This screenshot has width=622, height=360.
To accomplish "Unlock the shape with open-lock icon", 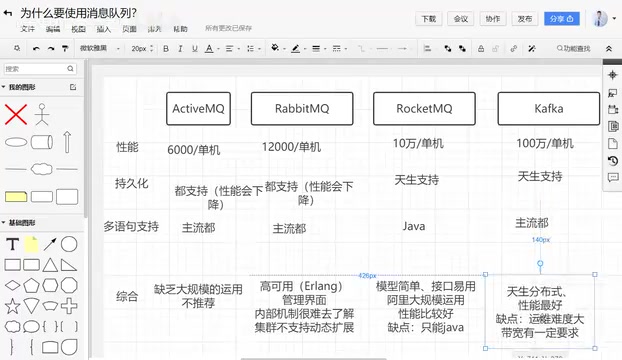I will pyautogui.click(x=495, y=48).
